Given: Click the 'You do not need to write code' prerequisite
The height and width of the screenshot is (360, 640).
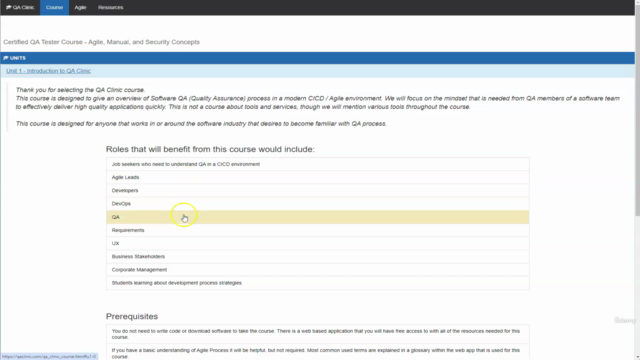Looking at the screenshot, I should [x=318, y=334].
